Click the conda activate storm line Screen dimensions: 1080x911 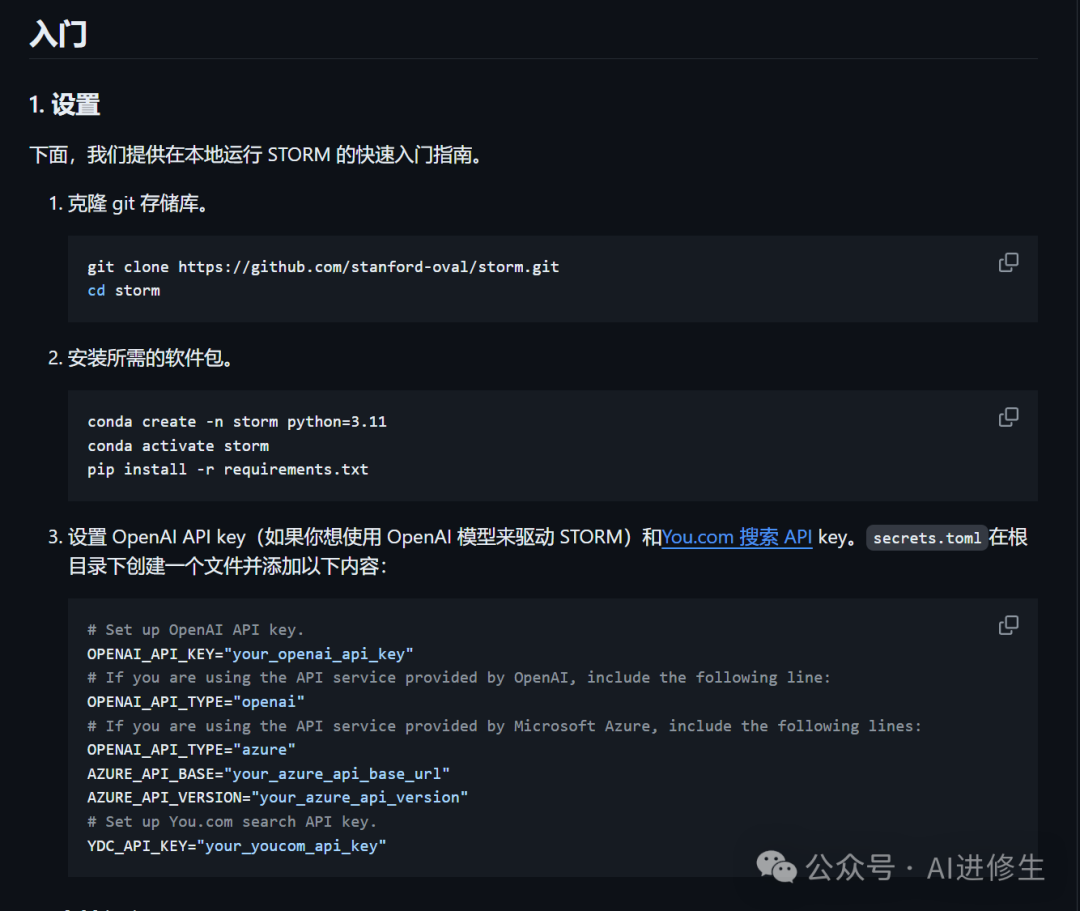[x=178, y=446]
